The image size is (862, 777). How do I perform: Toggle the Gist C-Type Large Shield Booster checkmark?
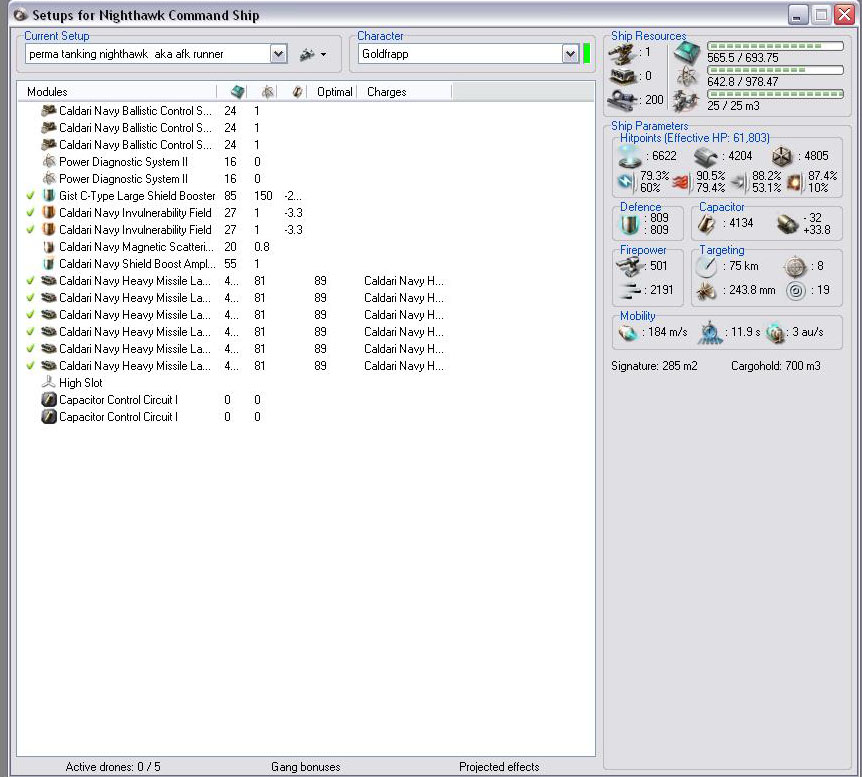pyautogui.click(x=30, y=195)
